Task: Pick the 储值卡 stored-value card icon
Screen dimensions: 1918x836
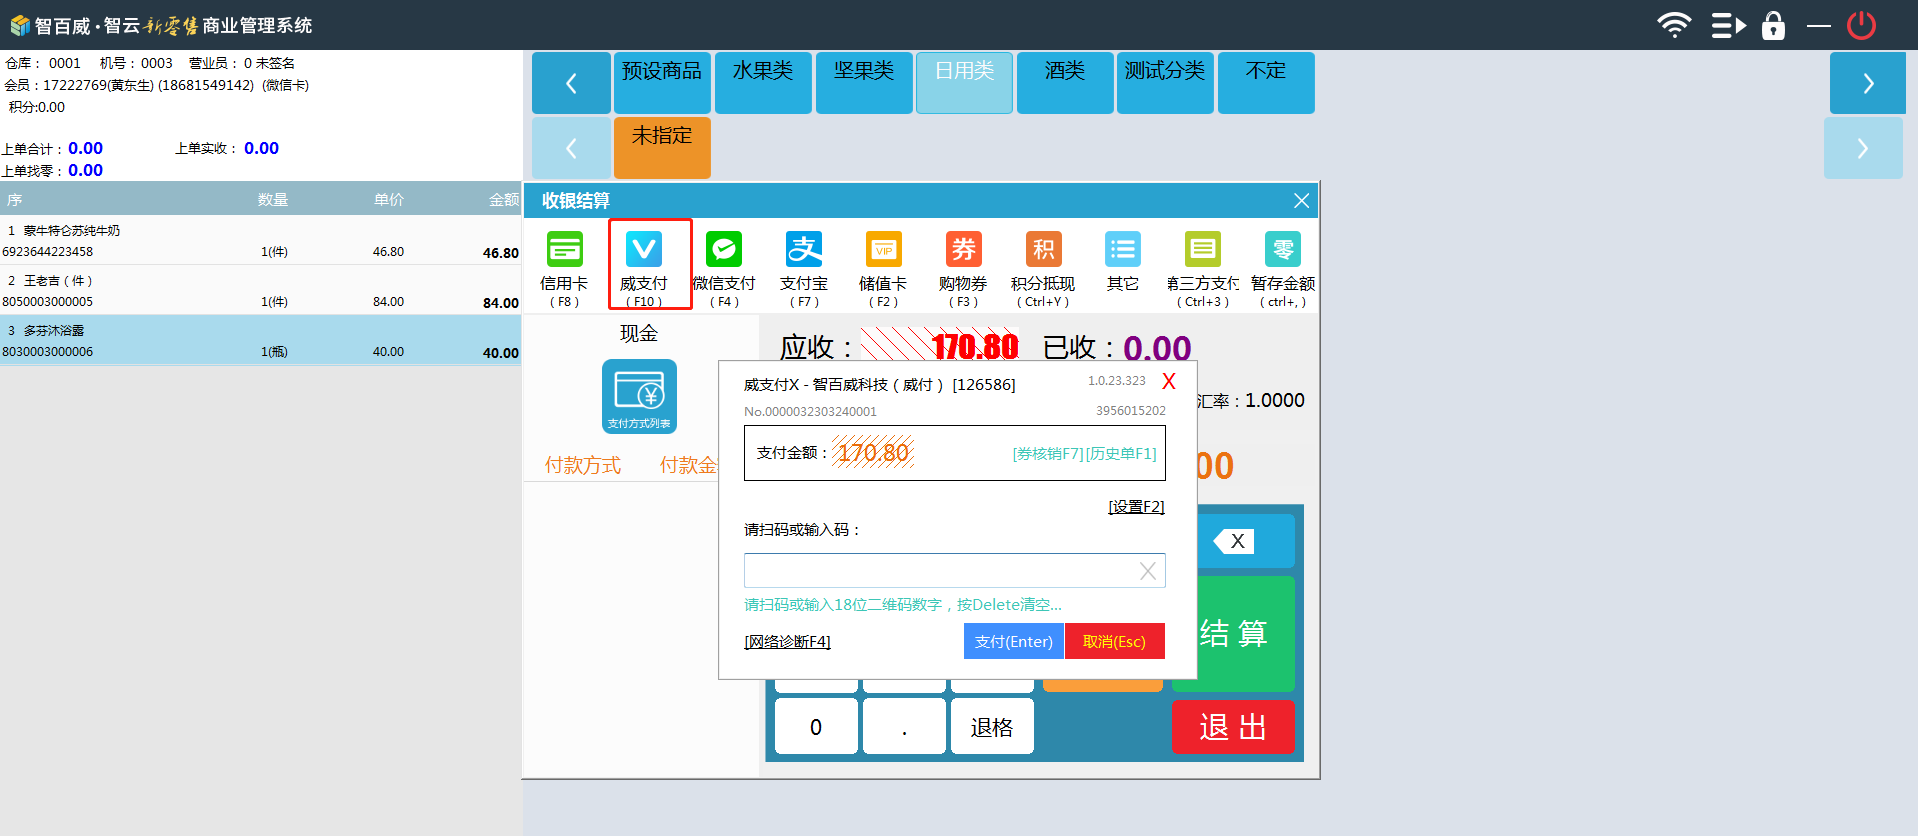Action: pyautogui.click(x=883, y=250)
